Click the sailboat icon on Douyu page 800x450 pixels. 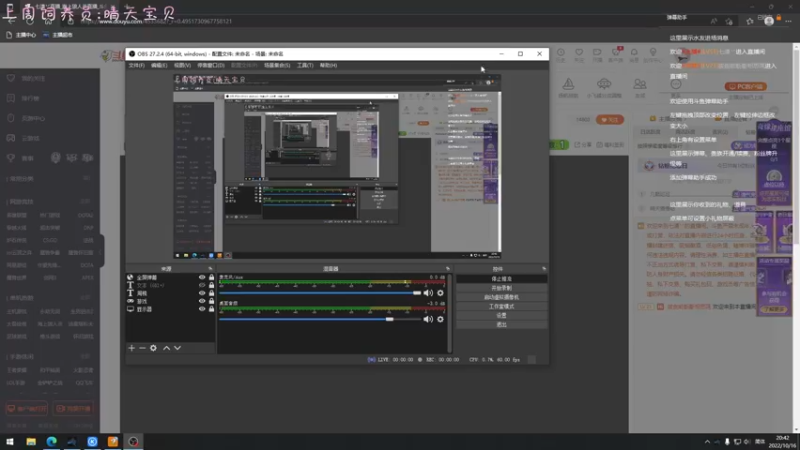click(568, 84)
